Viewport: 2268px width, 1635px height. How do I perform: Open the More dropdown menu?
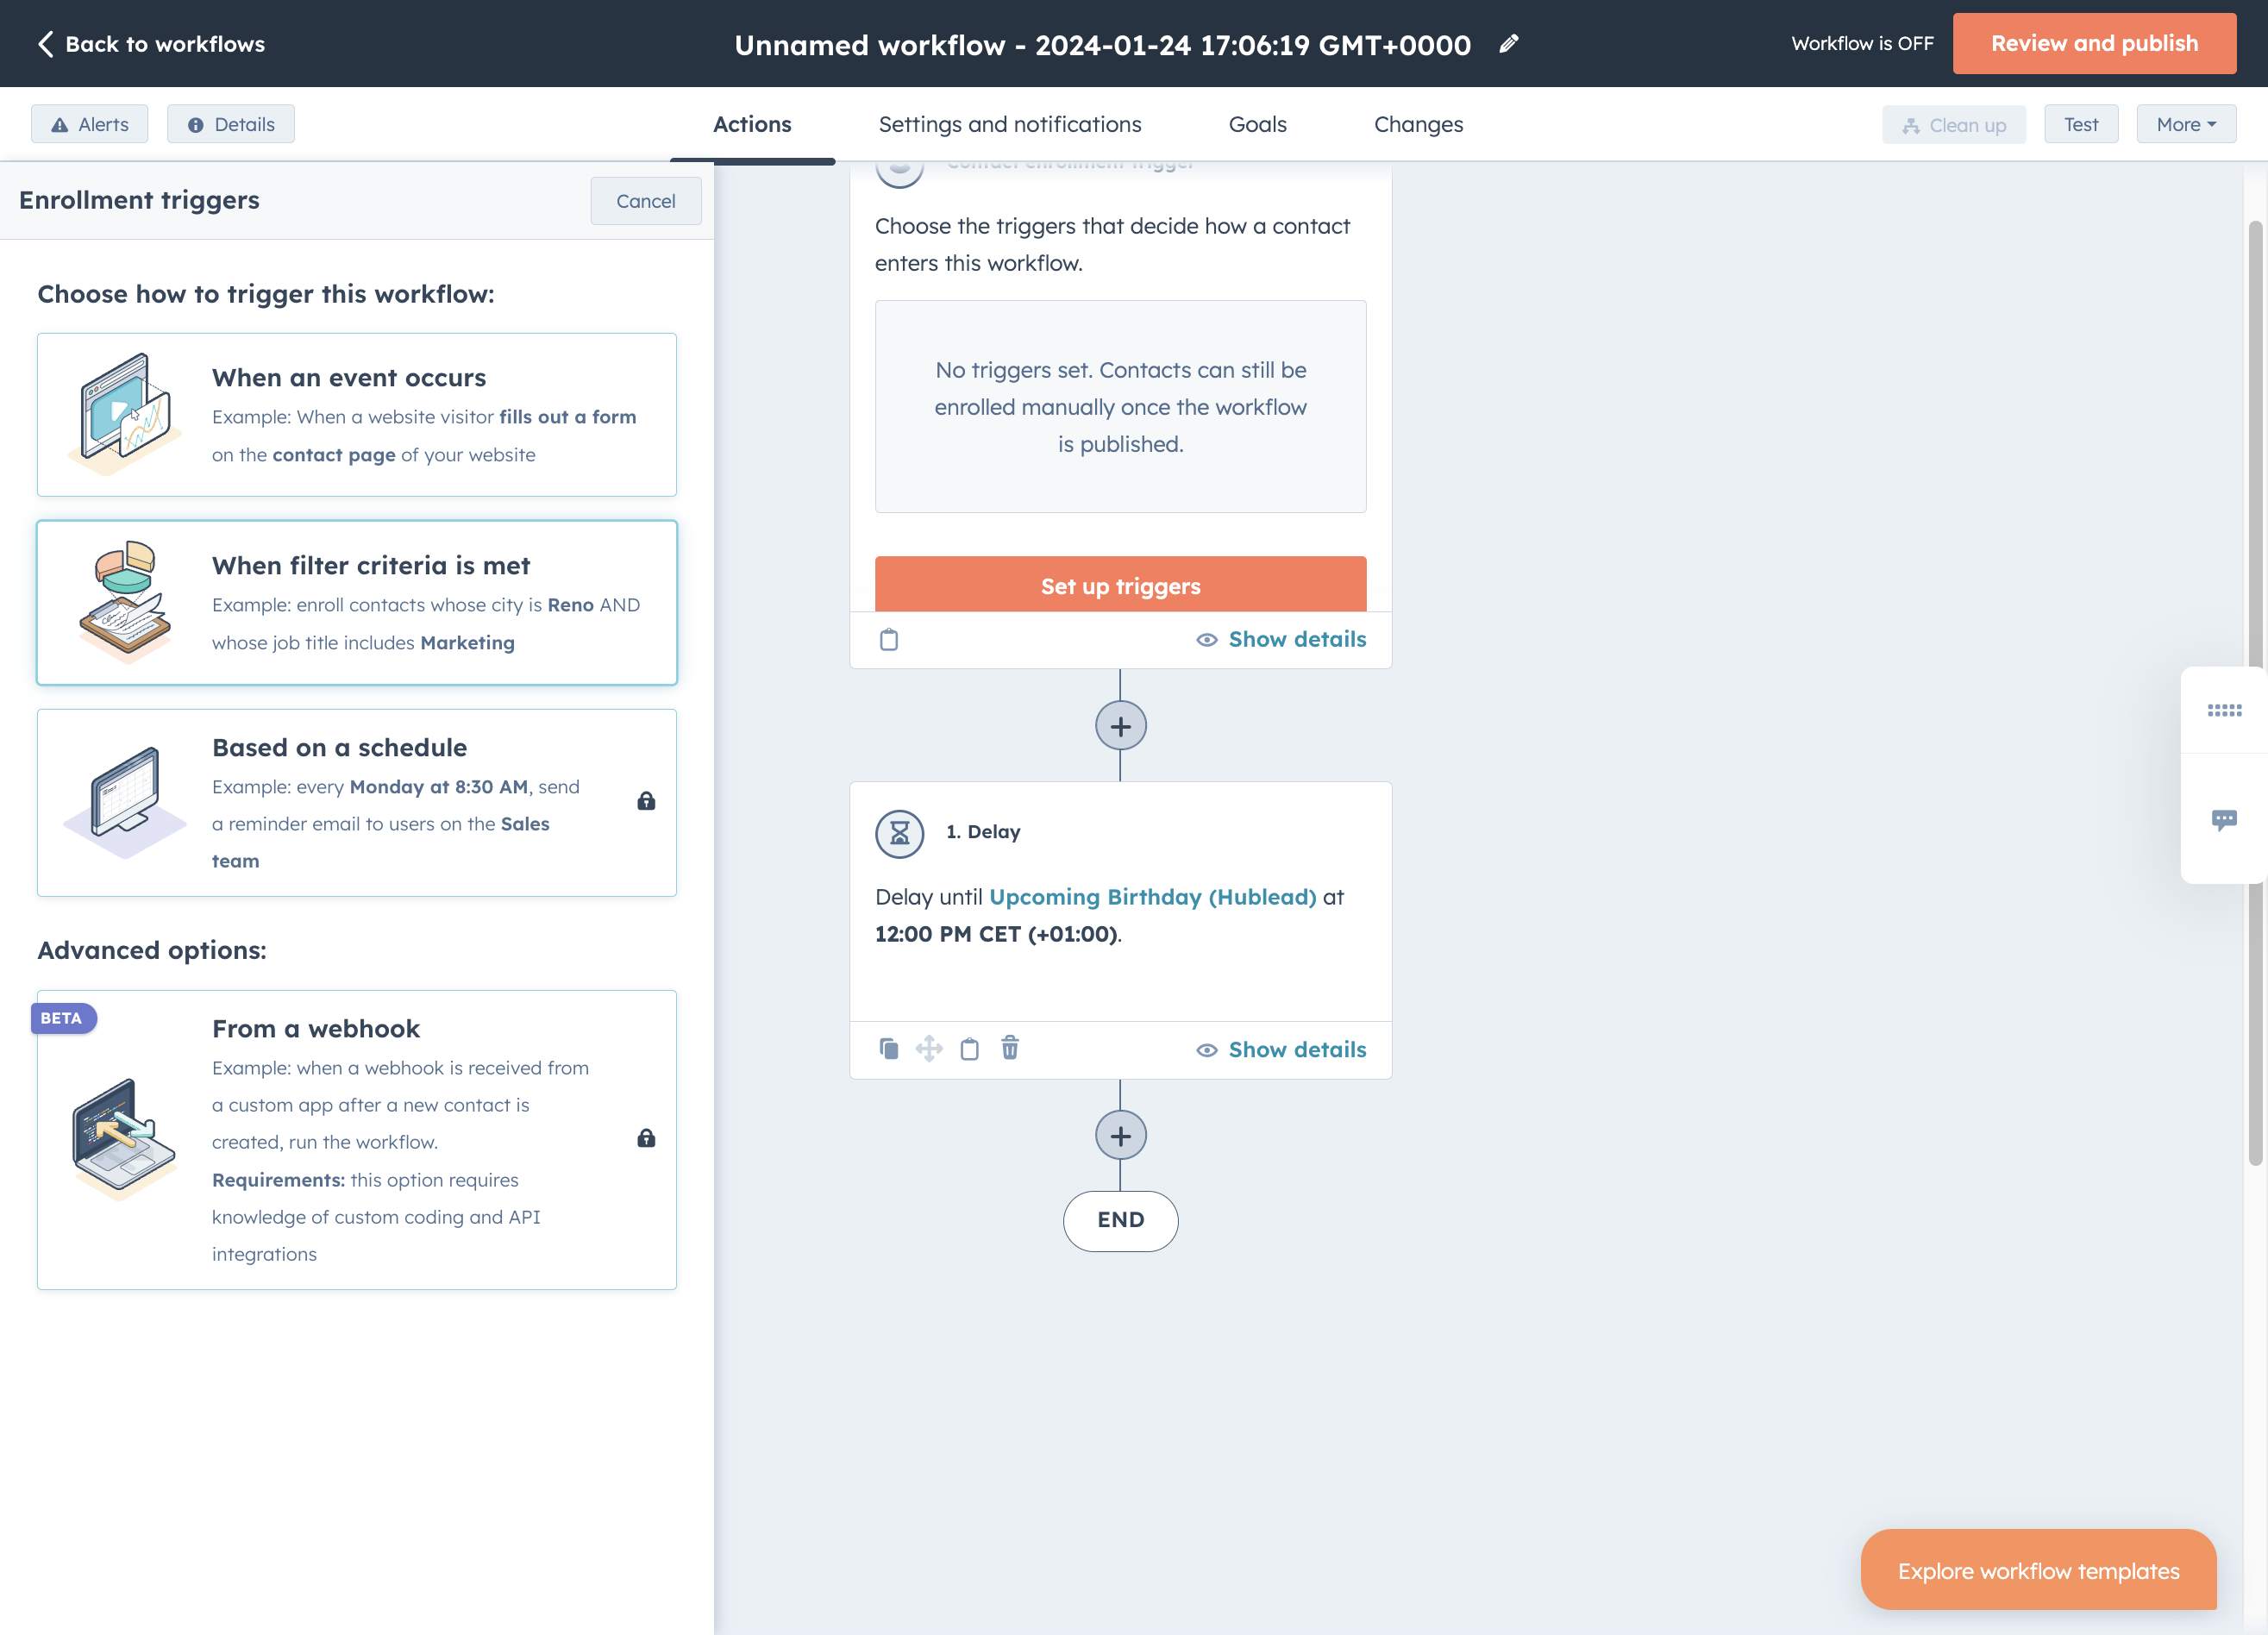pos(2186,124)
